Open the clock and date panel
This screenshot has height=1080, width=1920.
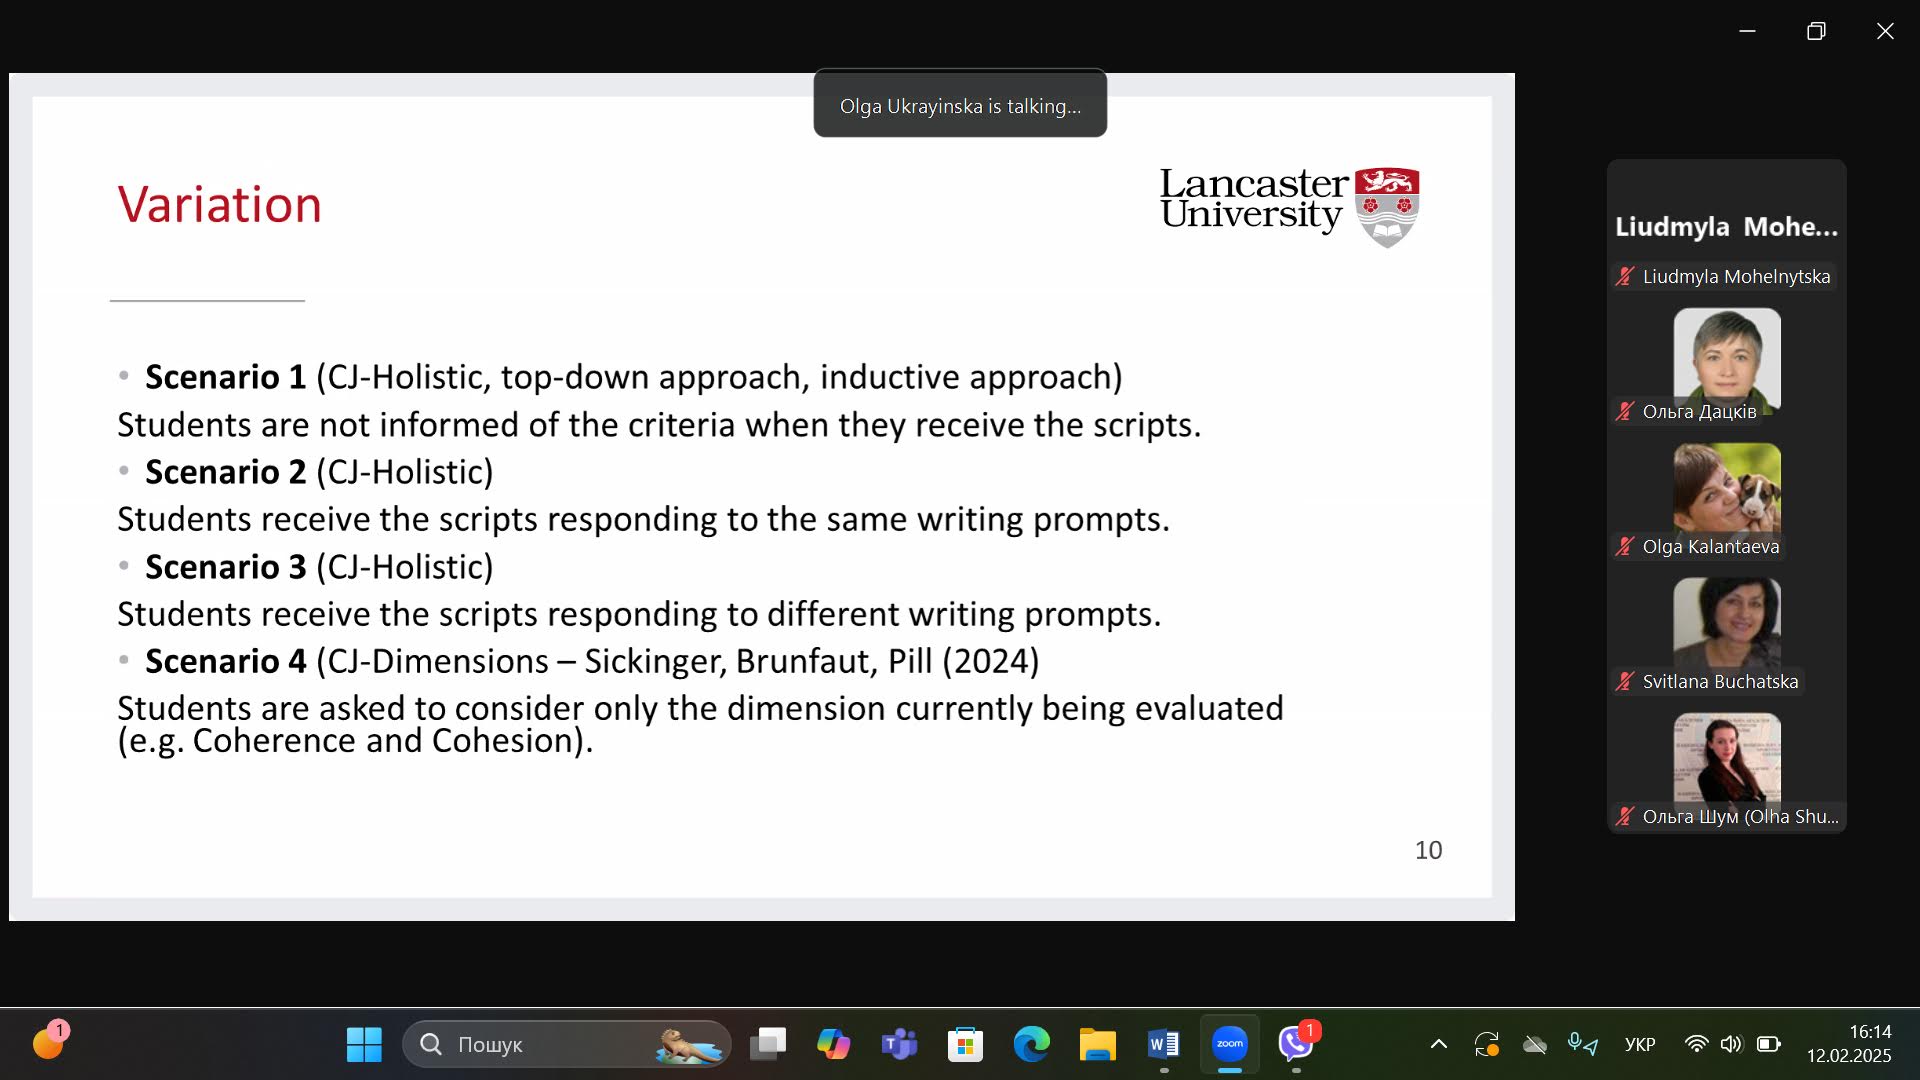coord(1848,1044)
